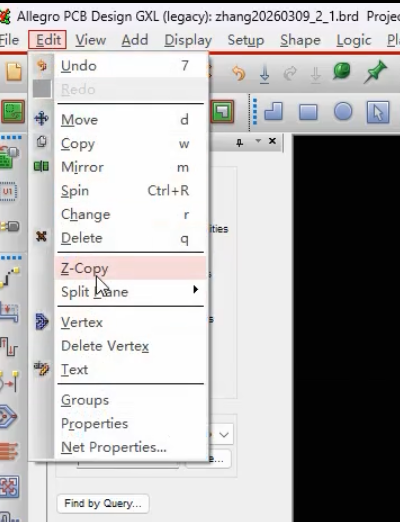Open the panel options dropdown triangle

pos(258,141)
